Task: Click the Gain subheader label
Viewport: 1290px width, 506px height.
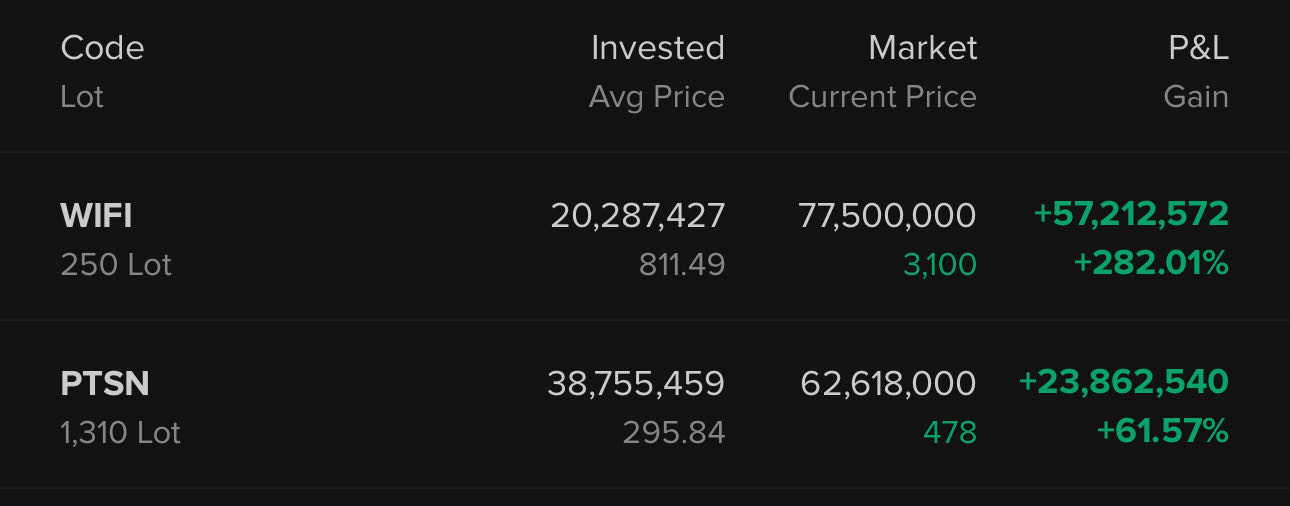Action: click(1196, 97)
